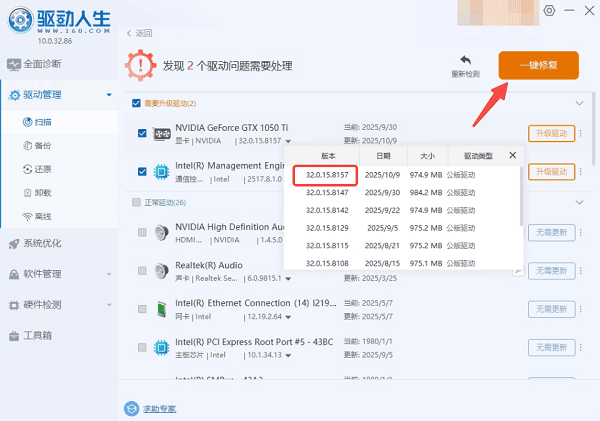Close the driver version list popup

pos(513,155)
